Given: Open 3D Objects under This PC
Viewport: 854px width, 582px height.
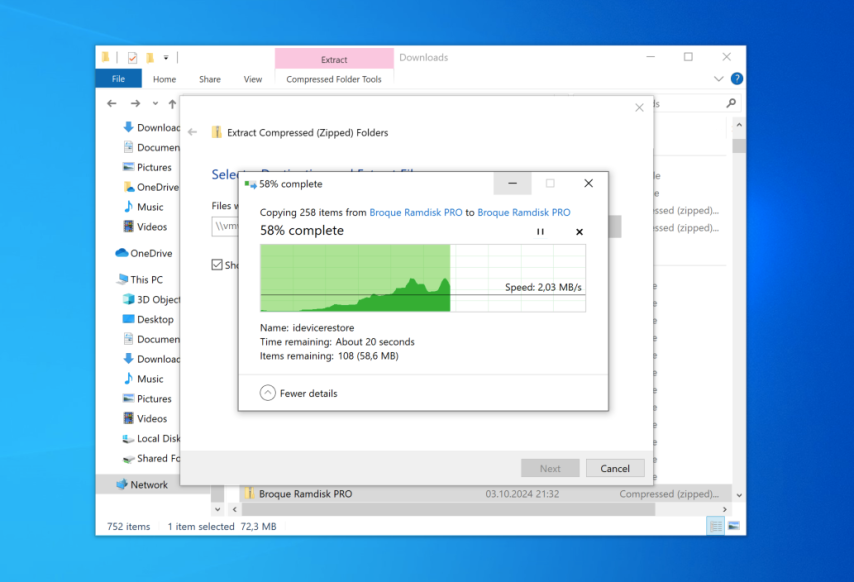Looking at the screenshot, I should pos(151,299).
